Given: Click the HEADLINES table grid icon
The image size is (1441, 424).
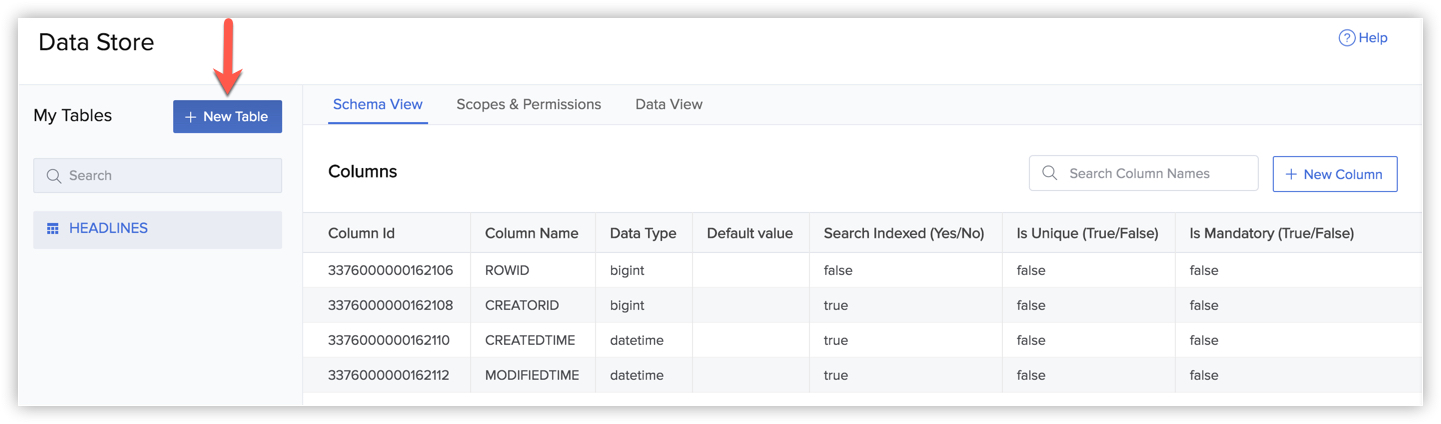Looking at the screenshot, I should 53,229.
